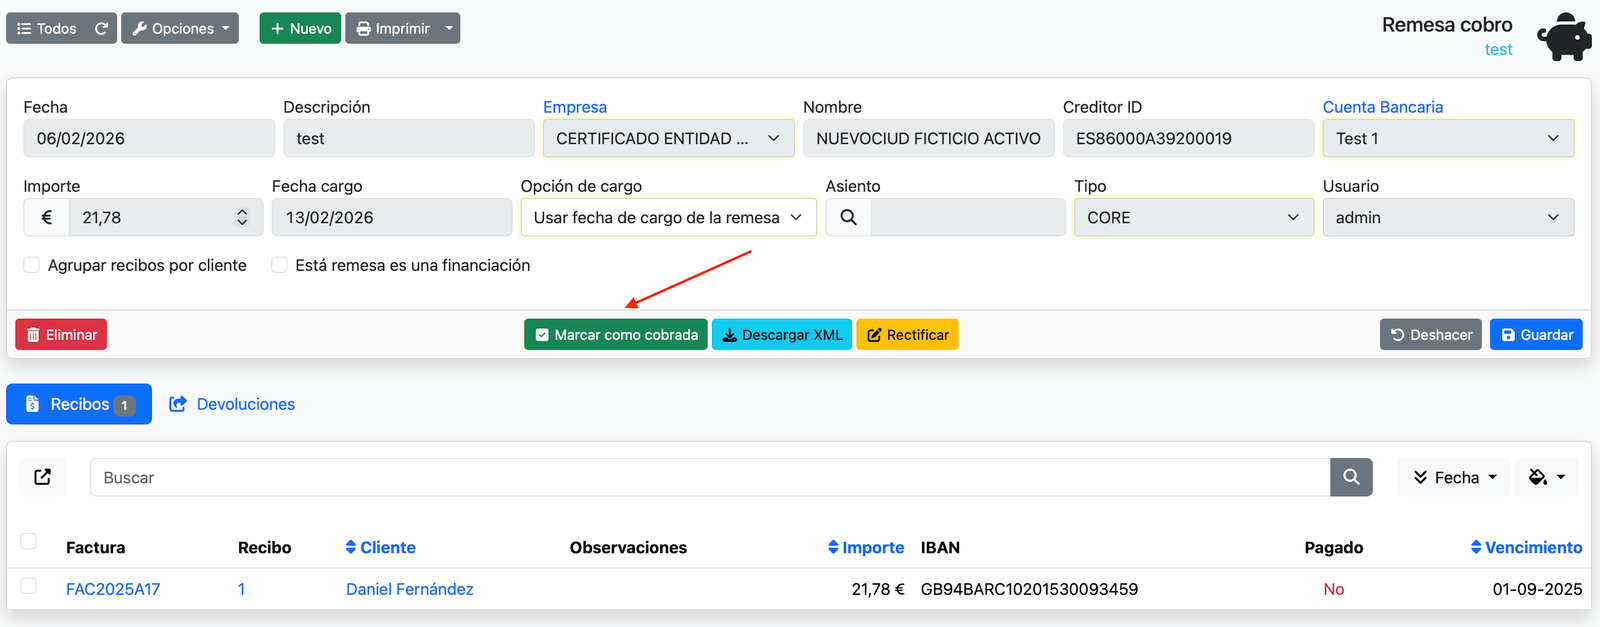1600x627 pixels.
Task: Switch to the Devoluciones tab
Action: [x=232, y=404]
